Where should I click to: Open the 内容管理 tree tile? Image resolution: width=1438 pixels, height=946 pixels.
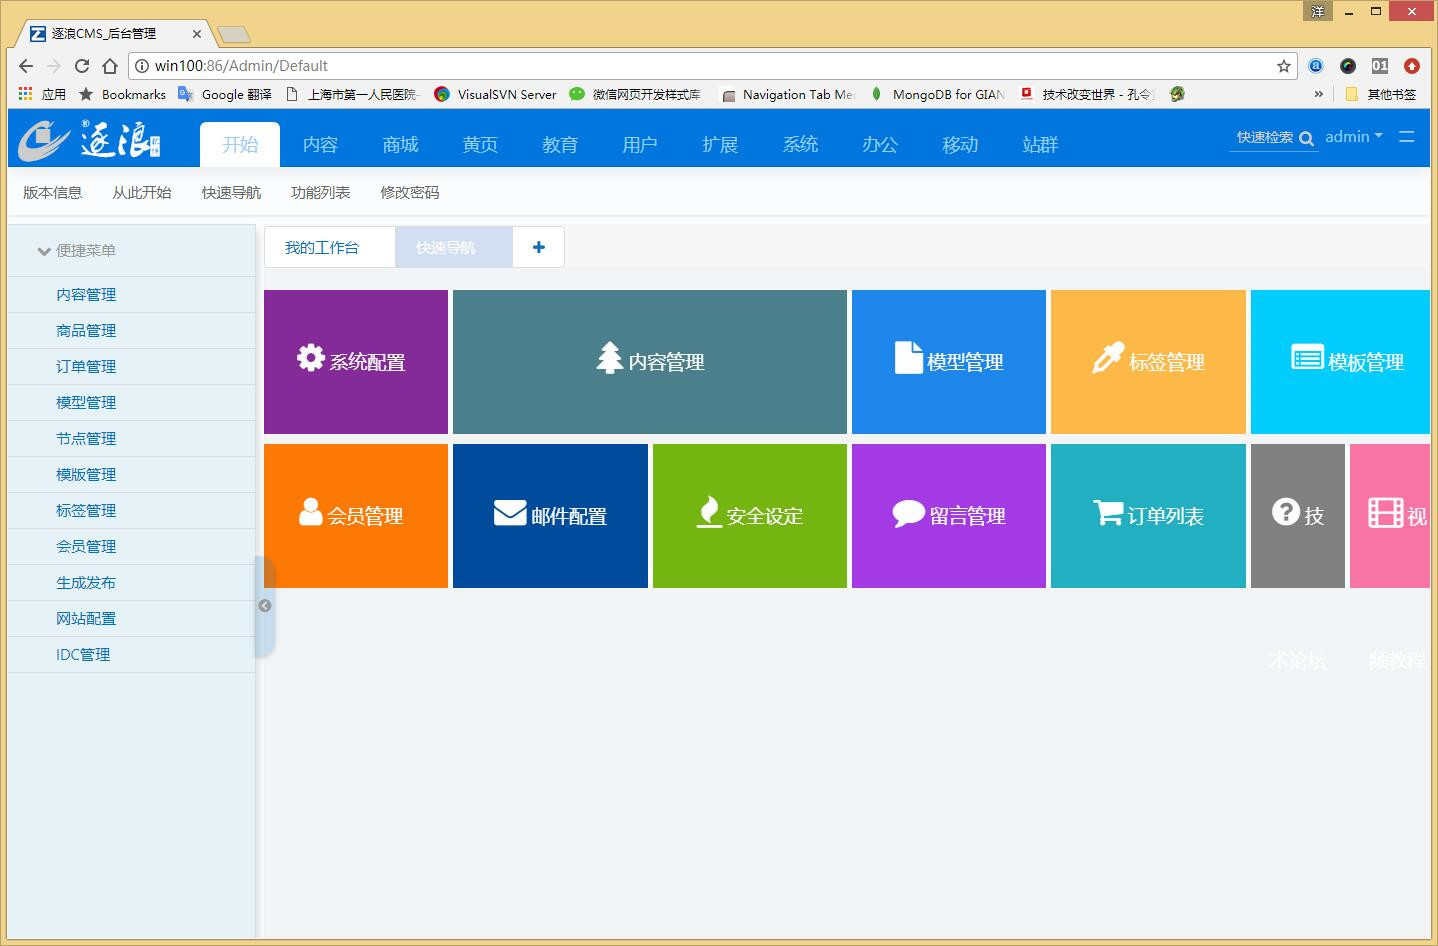tap(650, 362)
